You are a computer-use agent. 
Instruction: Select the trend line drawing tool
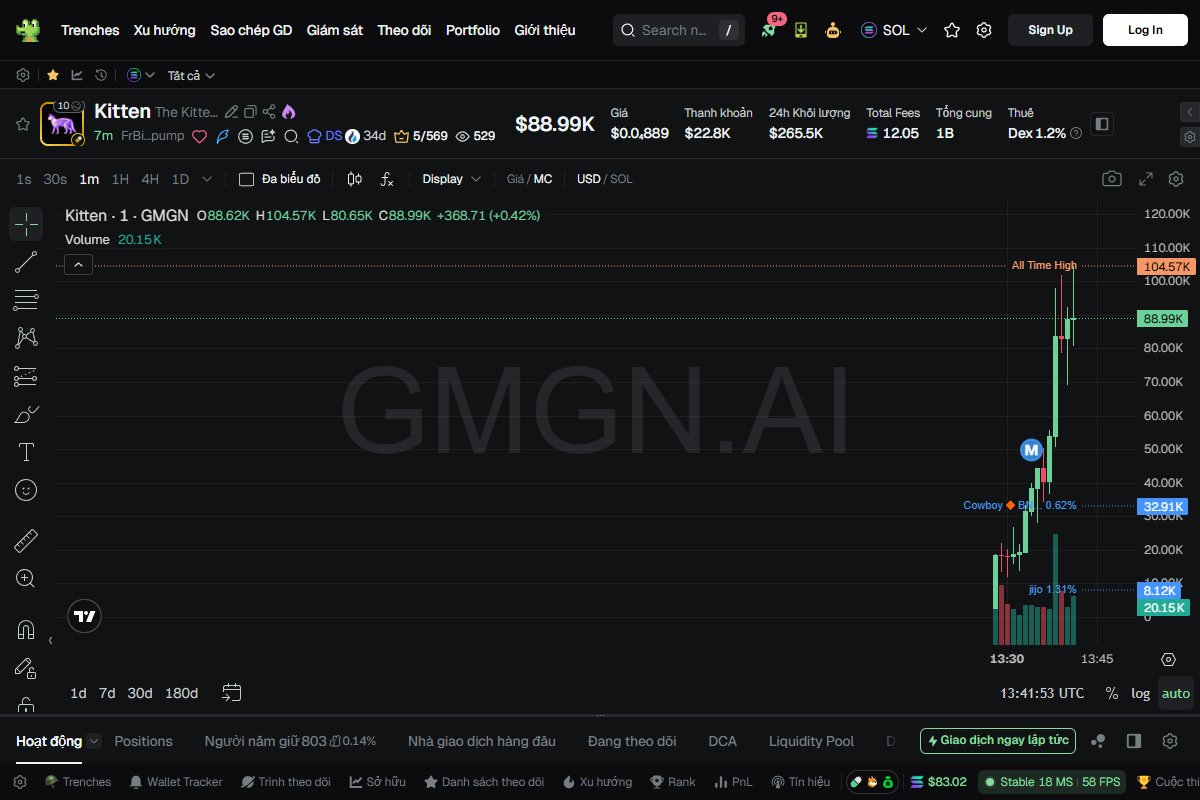26,262
